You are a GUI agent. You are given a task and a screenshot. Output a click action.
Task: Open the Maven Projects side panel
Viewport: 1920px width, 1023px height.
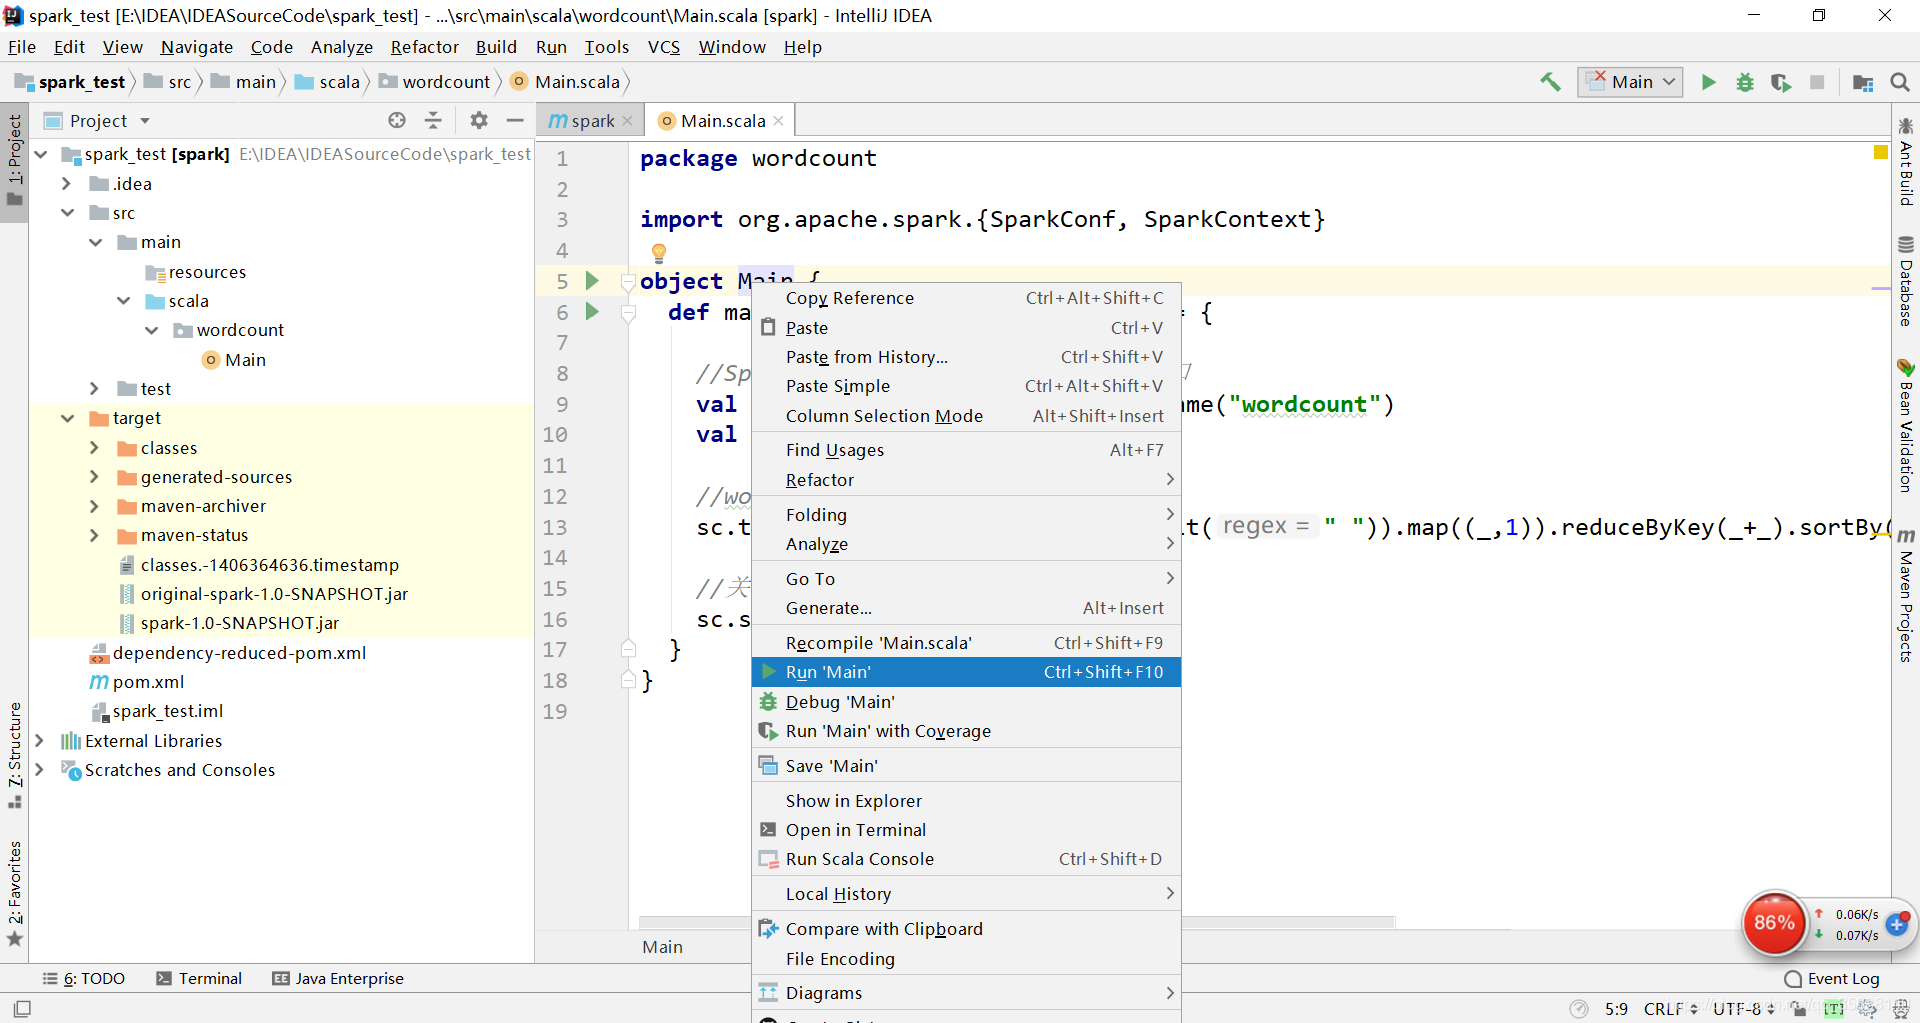tap(1906, 596)
